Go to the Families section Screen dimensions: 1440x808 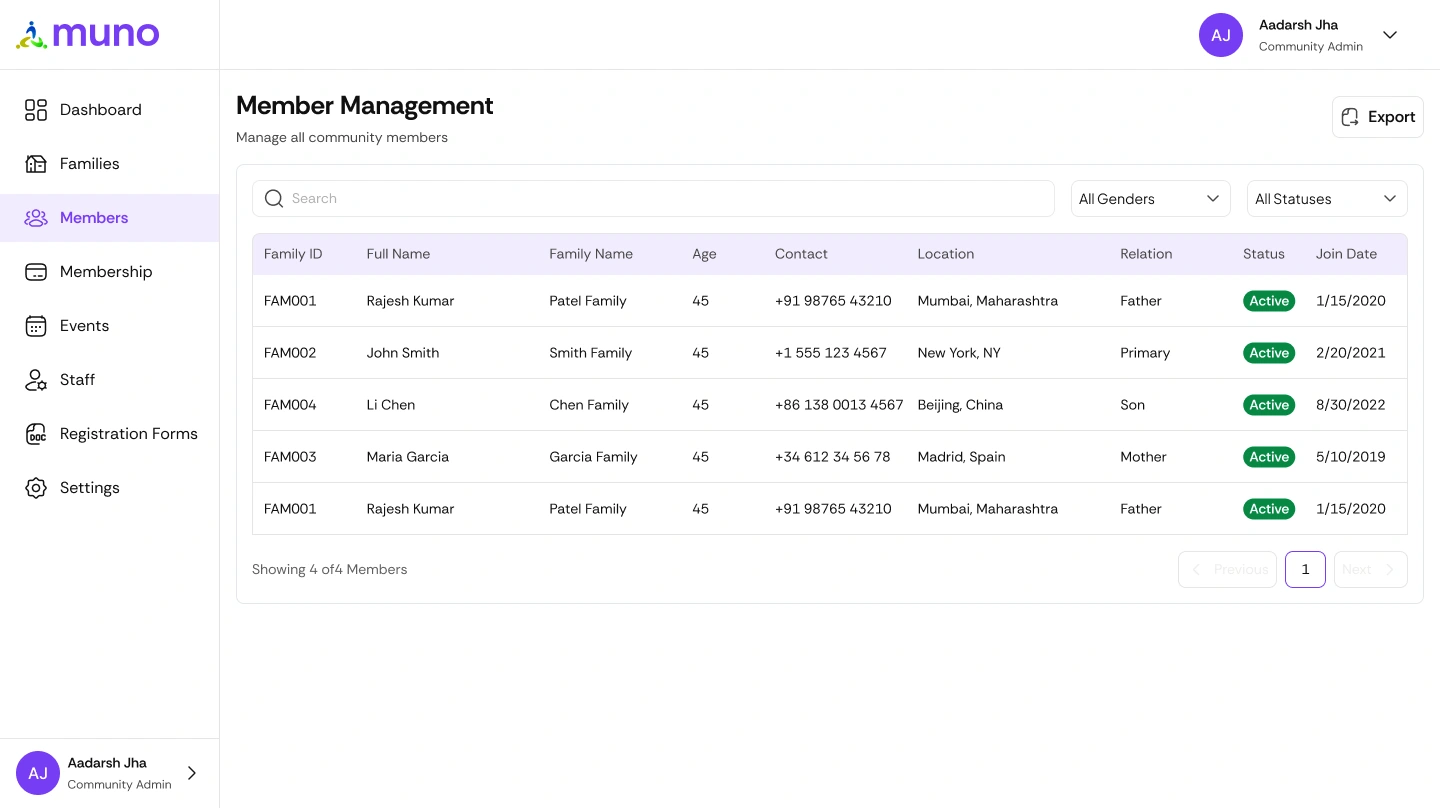click(x=110, y=164)
